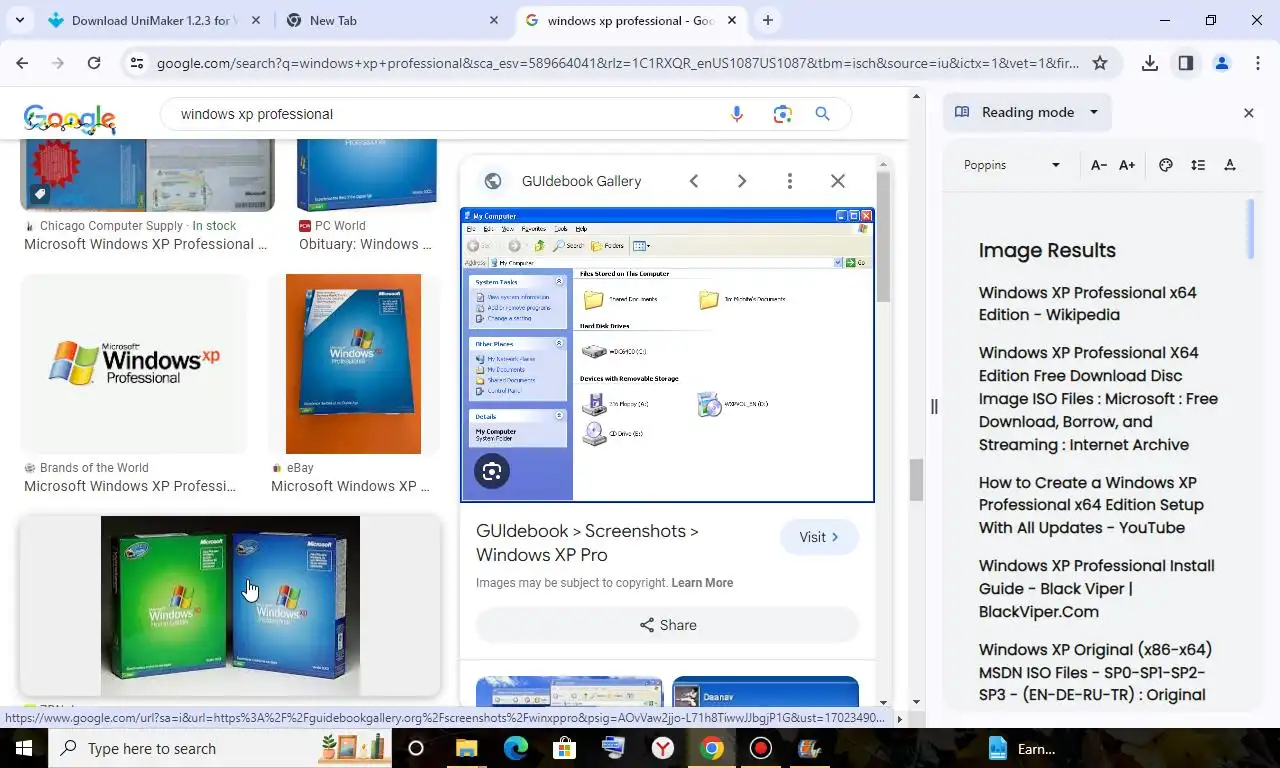The height and width of the screenshot is (768, 1280).
Task: Open preview panel three-dot options
Action: pyautogui.click(x=790, y=181)
